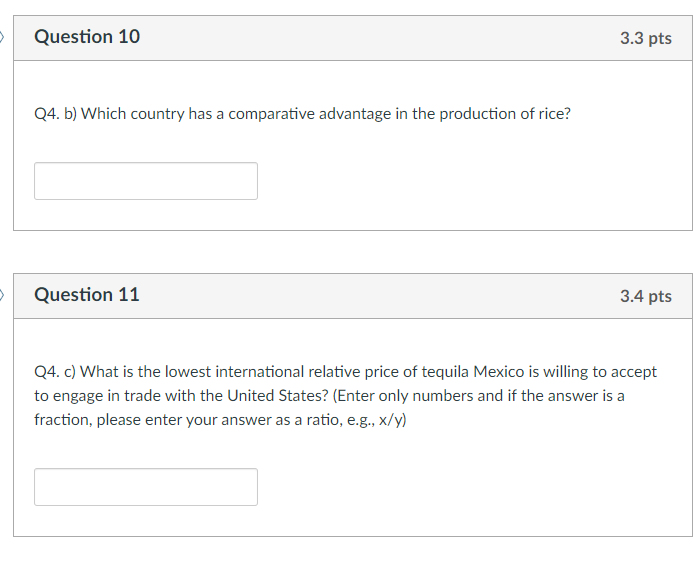
Task: Click the Question 11 answer text box
Action: 146,487
